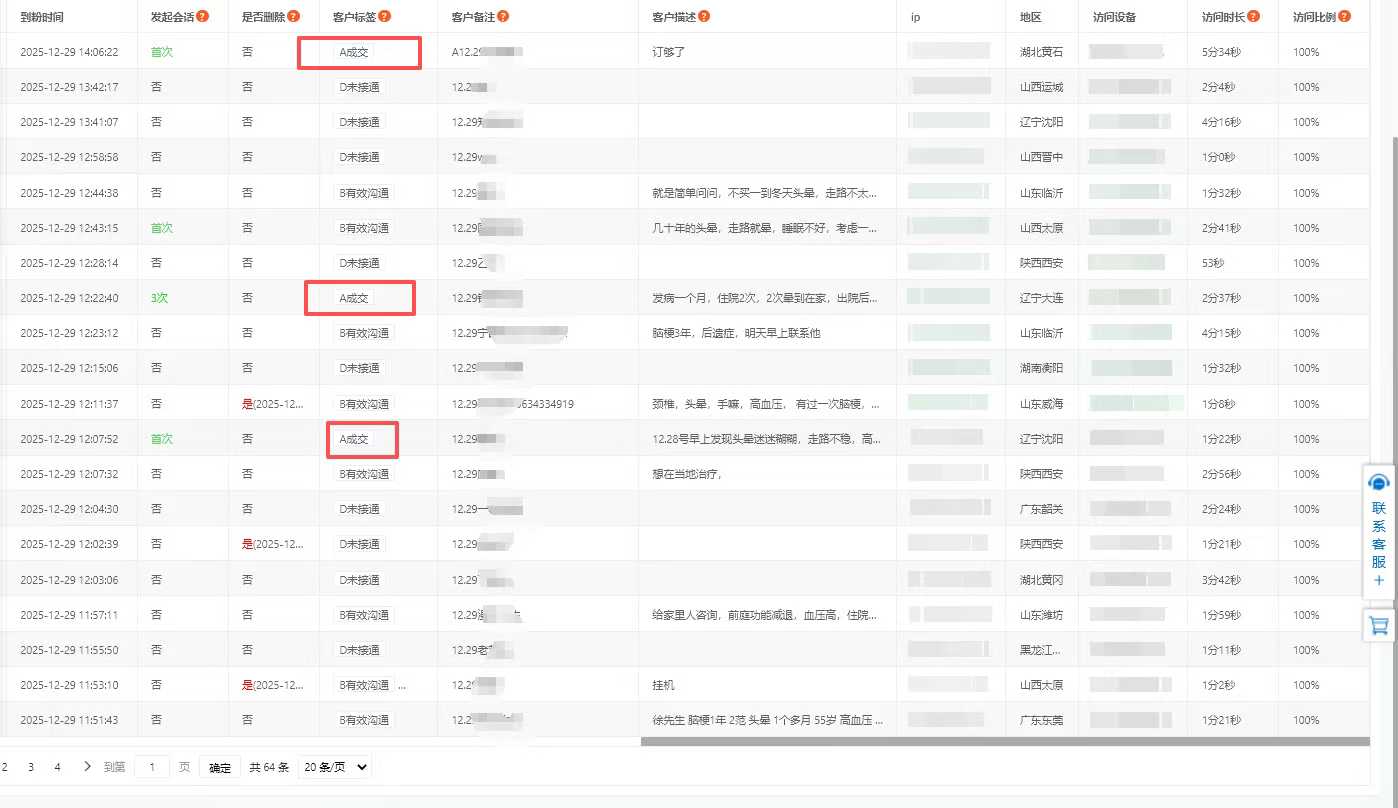1398x808 pixels.
Task: Open the 20条/页 page size dropdown
Action: coord(334,767)
